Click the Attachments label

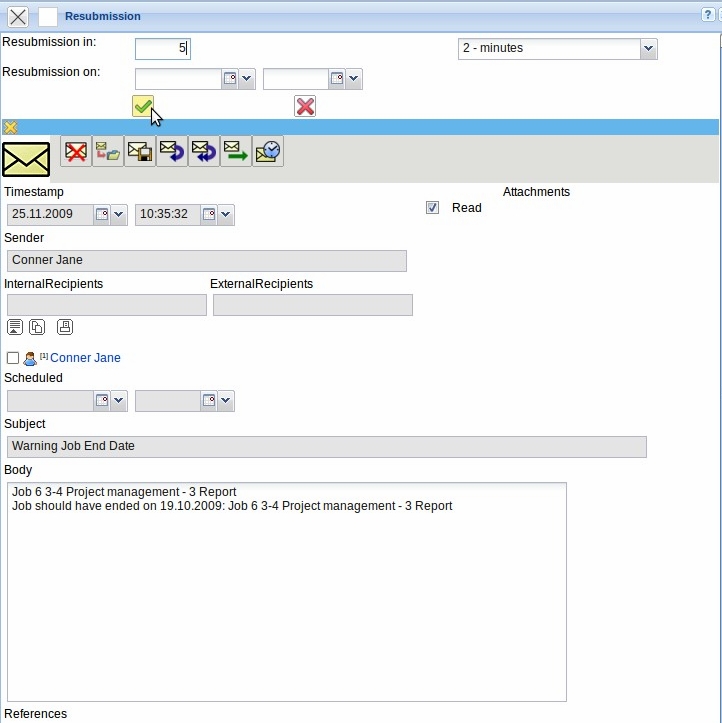(x=536, y=192)
